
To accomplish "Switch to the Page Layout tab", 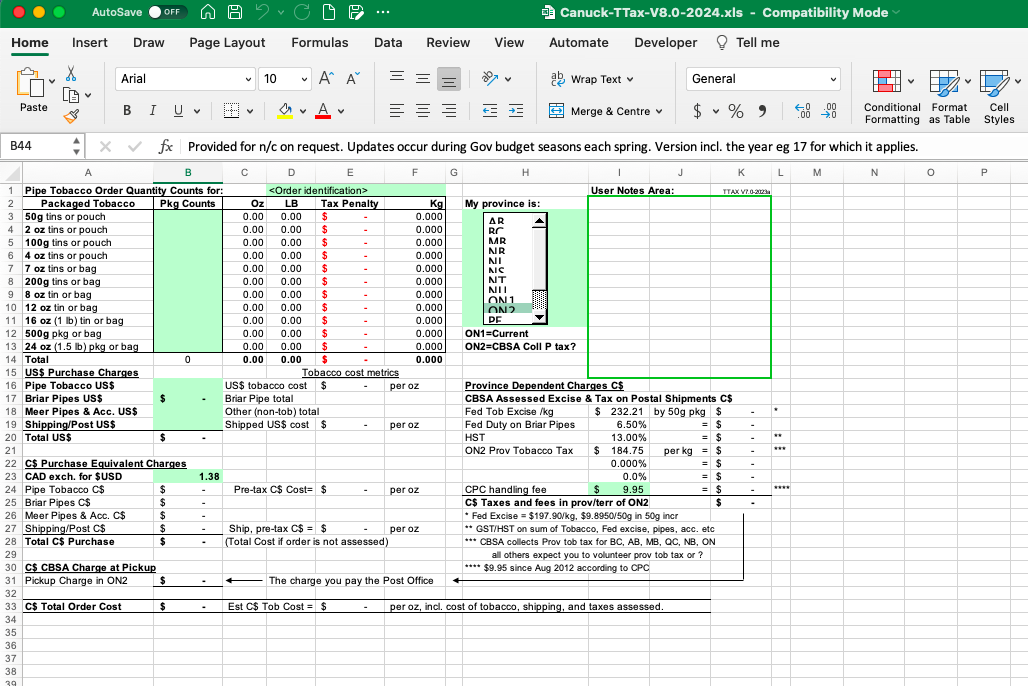I will coord(227,43).
